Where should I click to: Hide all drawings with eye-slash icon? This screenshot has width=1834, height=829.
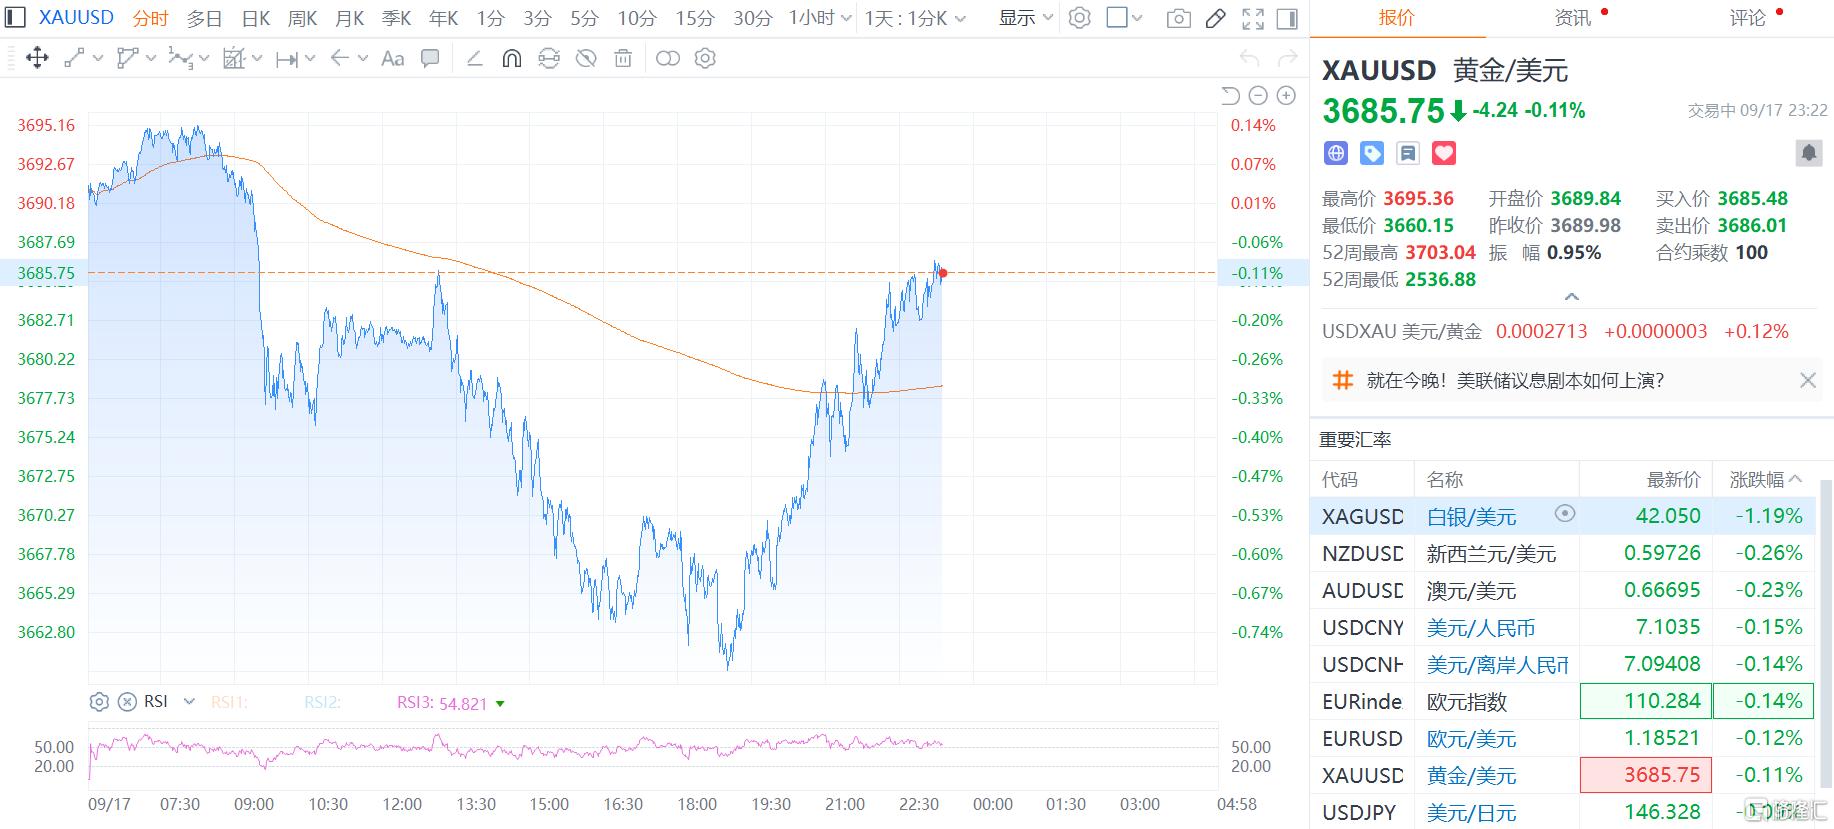pyautogui.click(x=586, y=59)
